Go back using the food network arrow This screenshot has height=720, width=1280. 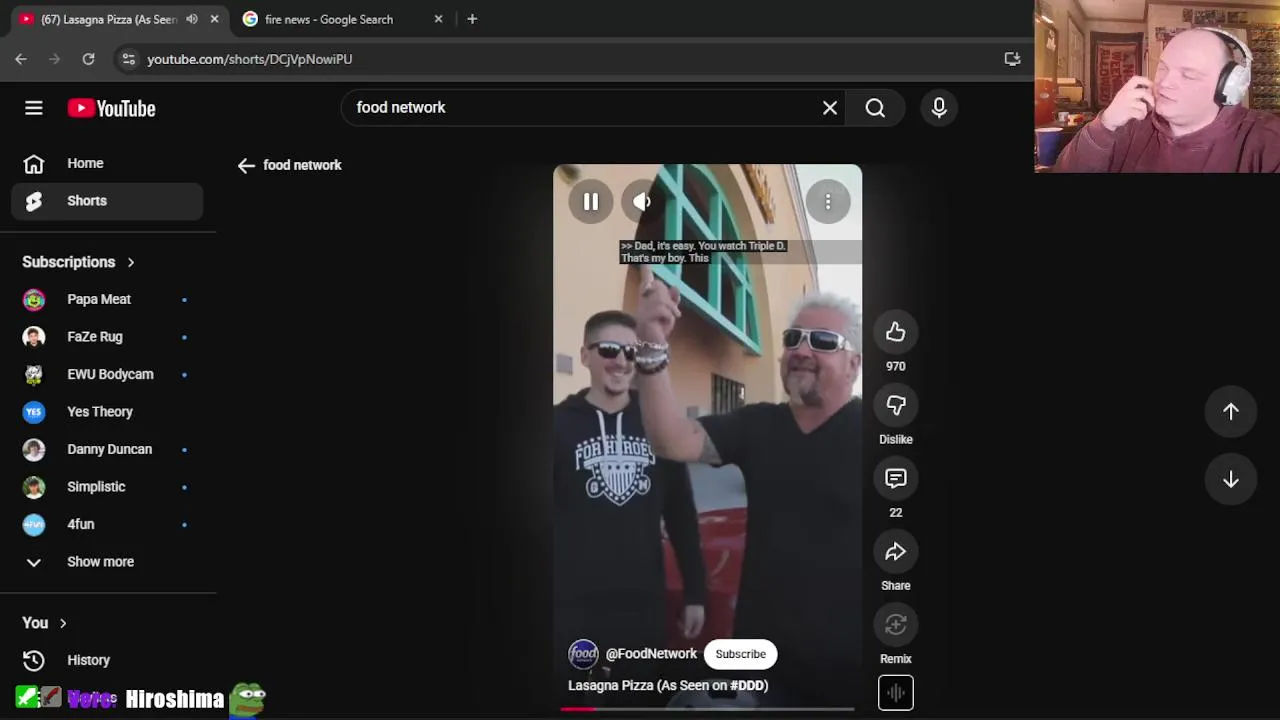click(246, 166)
